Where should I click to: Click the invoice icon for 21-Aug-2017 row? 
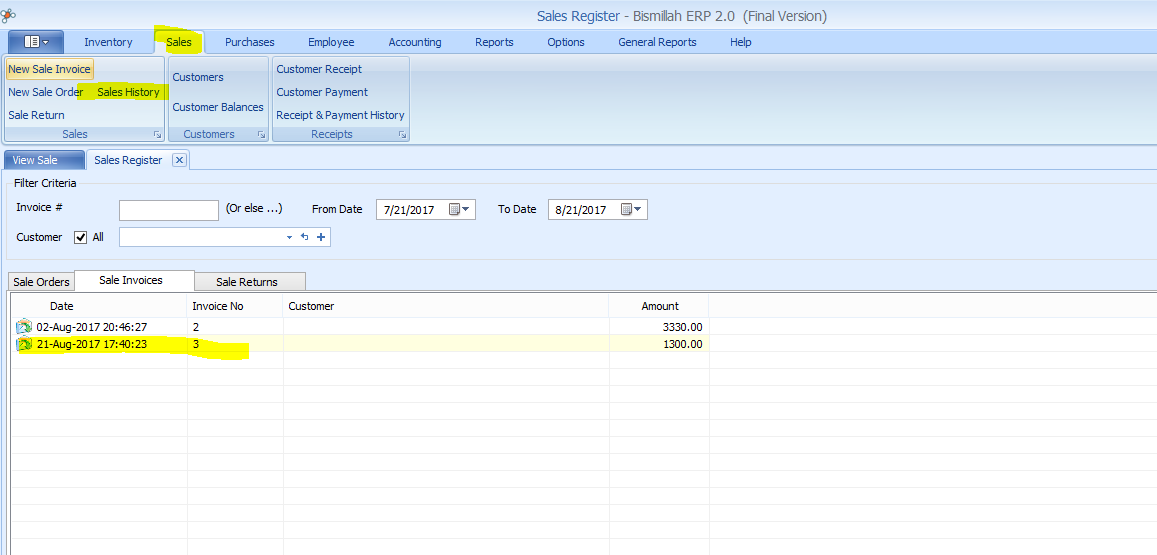coord(24,344)
